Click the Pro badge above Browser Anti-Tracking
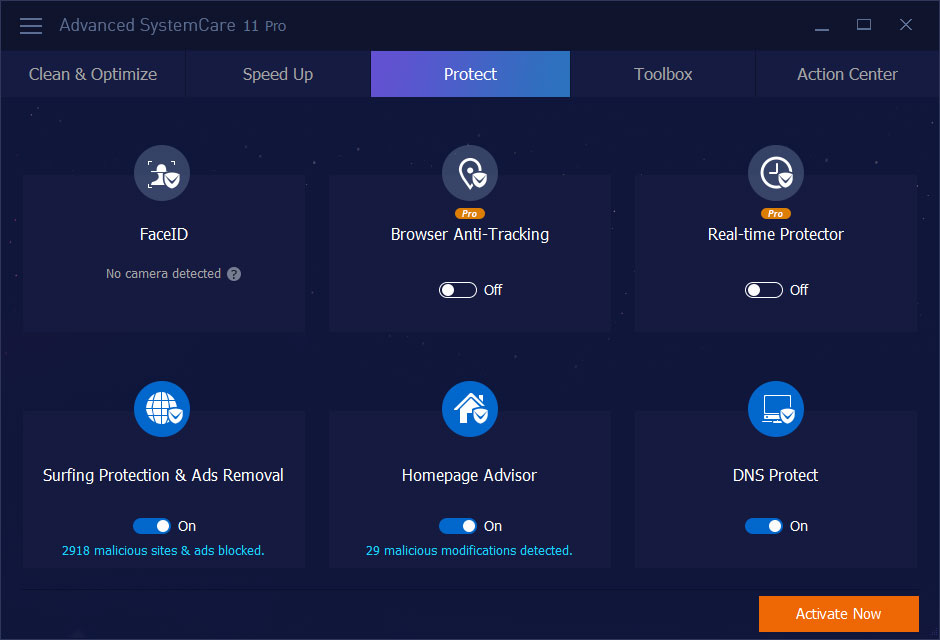The width and height of the screenshot is (940, 640). tap(470, 213)
